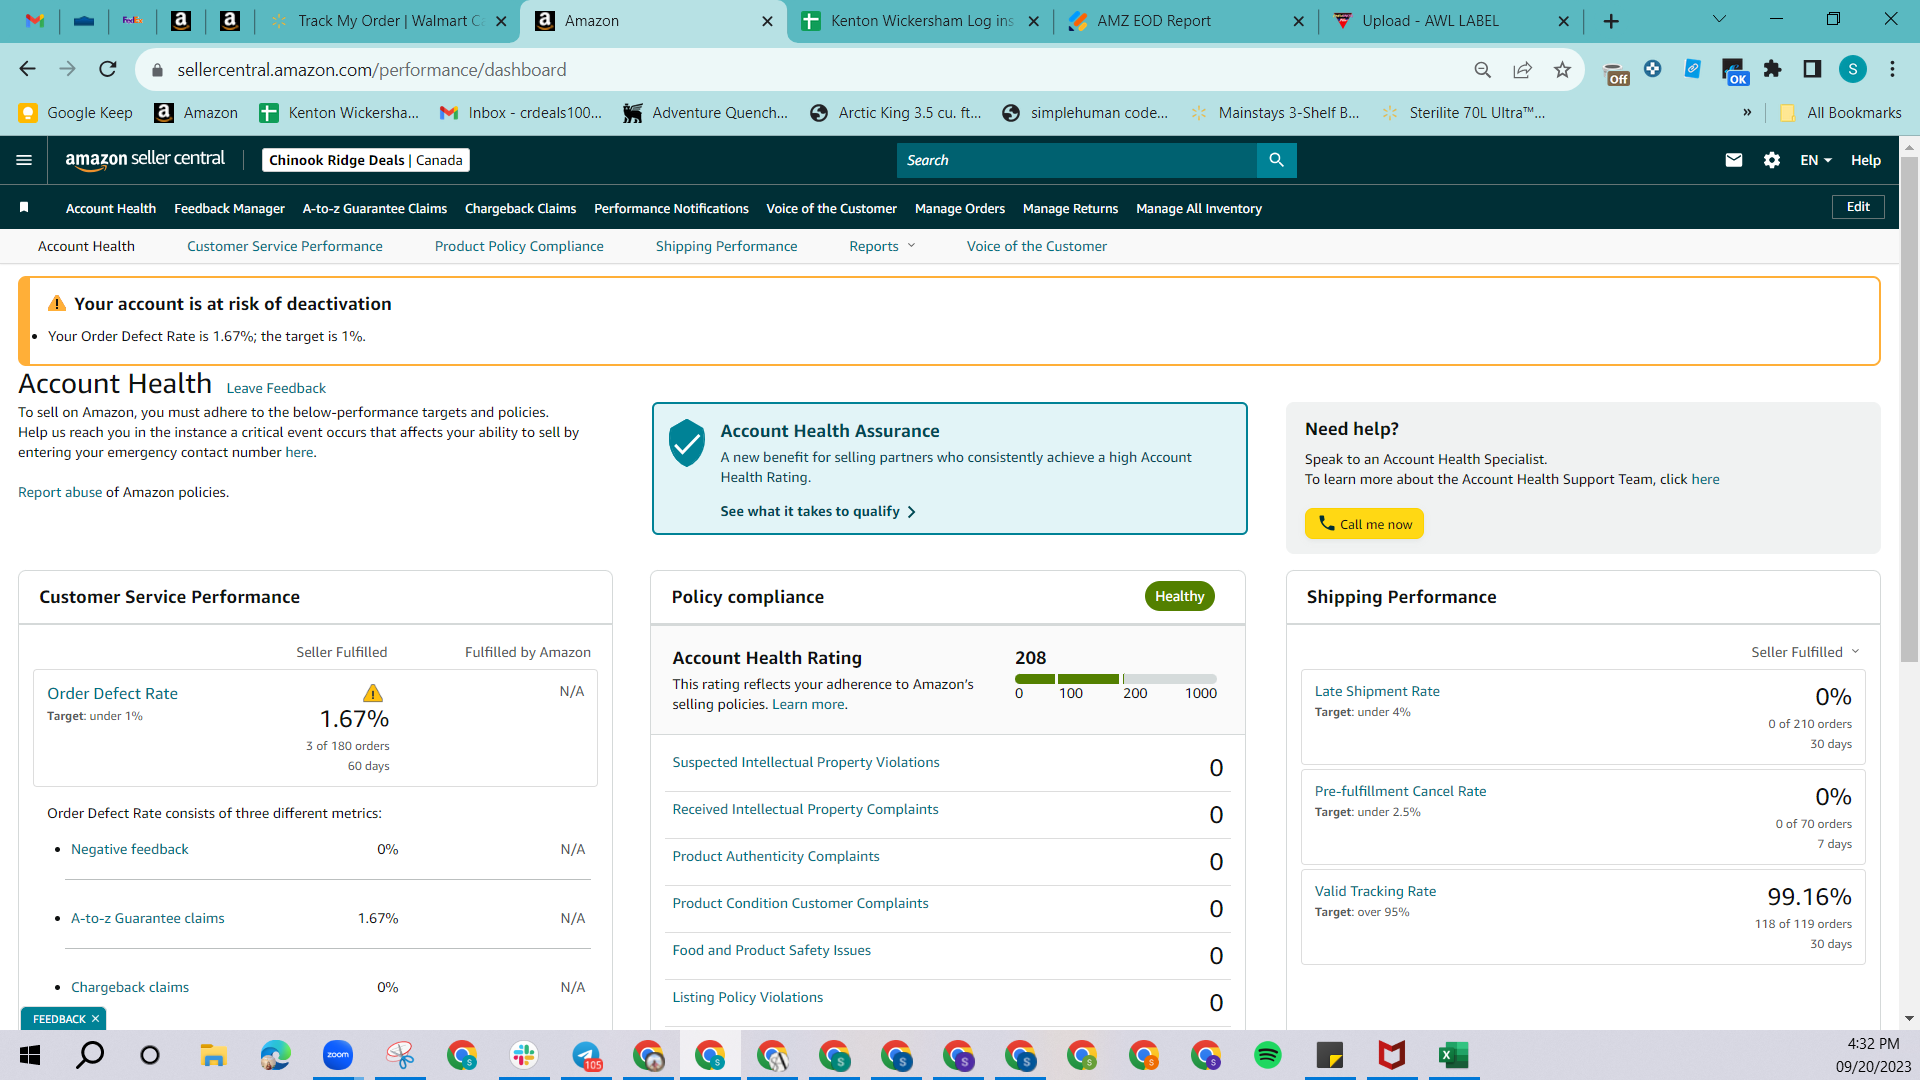1920x1080 pixels.
Task: Click the Healthy status badge
Action: pyautogui.click(x=1180, y=596)
